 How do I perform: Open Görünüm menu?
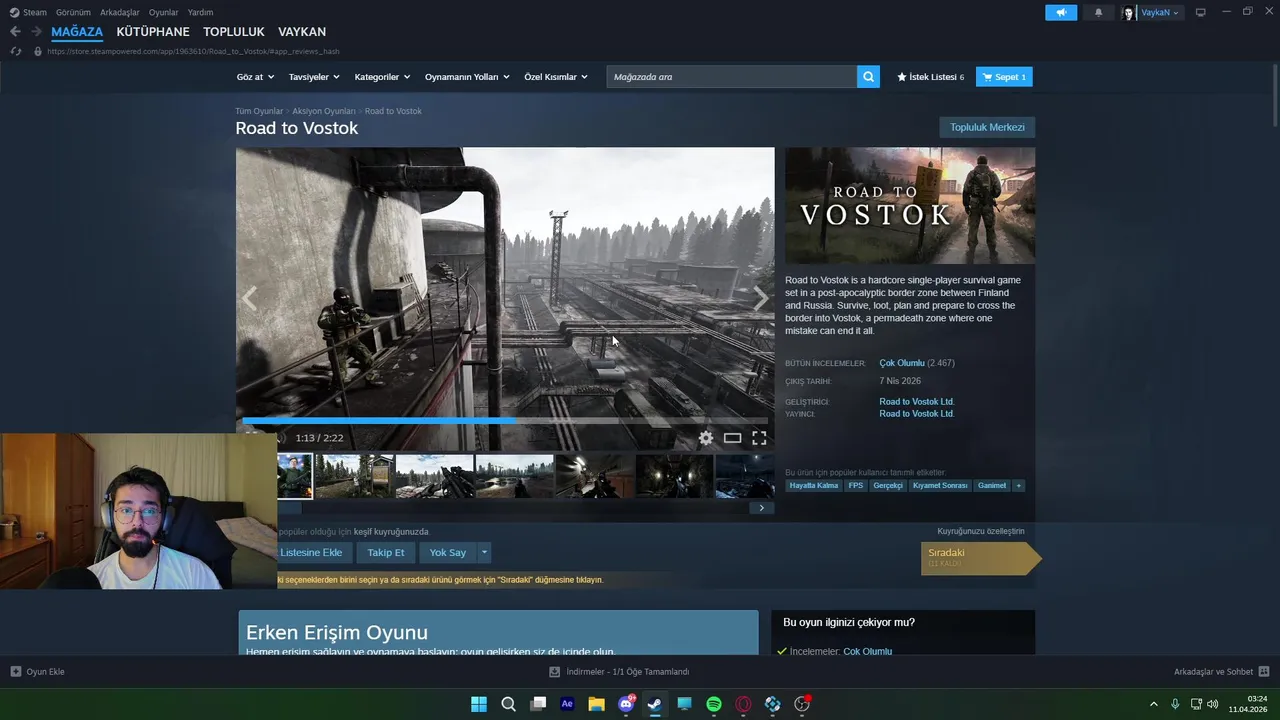[x=73, y=12]
